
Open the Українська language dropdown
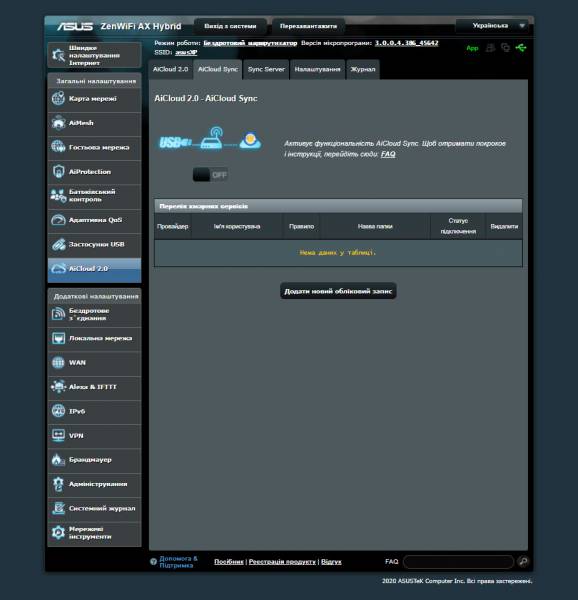[492, 26]
